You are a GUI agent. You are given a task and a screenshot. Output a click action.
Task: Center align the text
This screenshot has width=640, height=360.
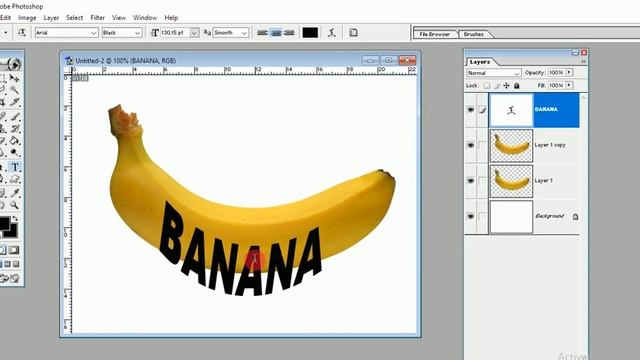coord(276,33)
